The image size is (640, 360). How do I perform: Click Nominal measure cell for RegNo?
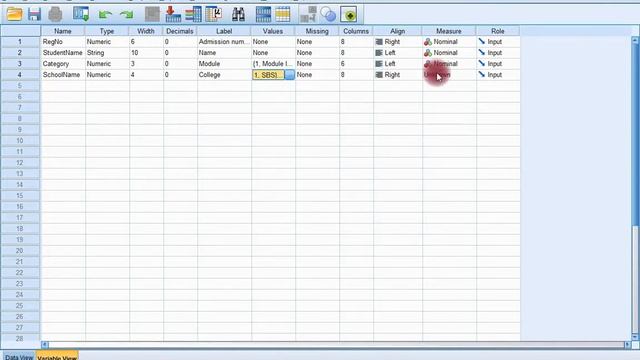(x=449, y=42)
